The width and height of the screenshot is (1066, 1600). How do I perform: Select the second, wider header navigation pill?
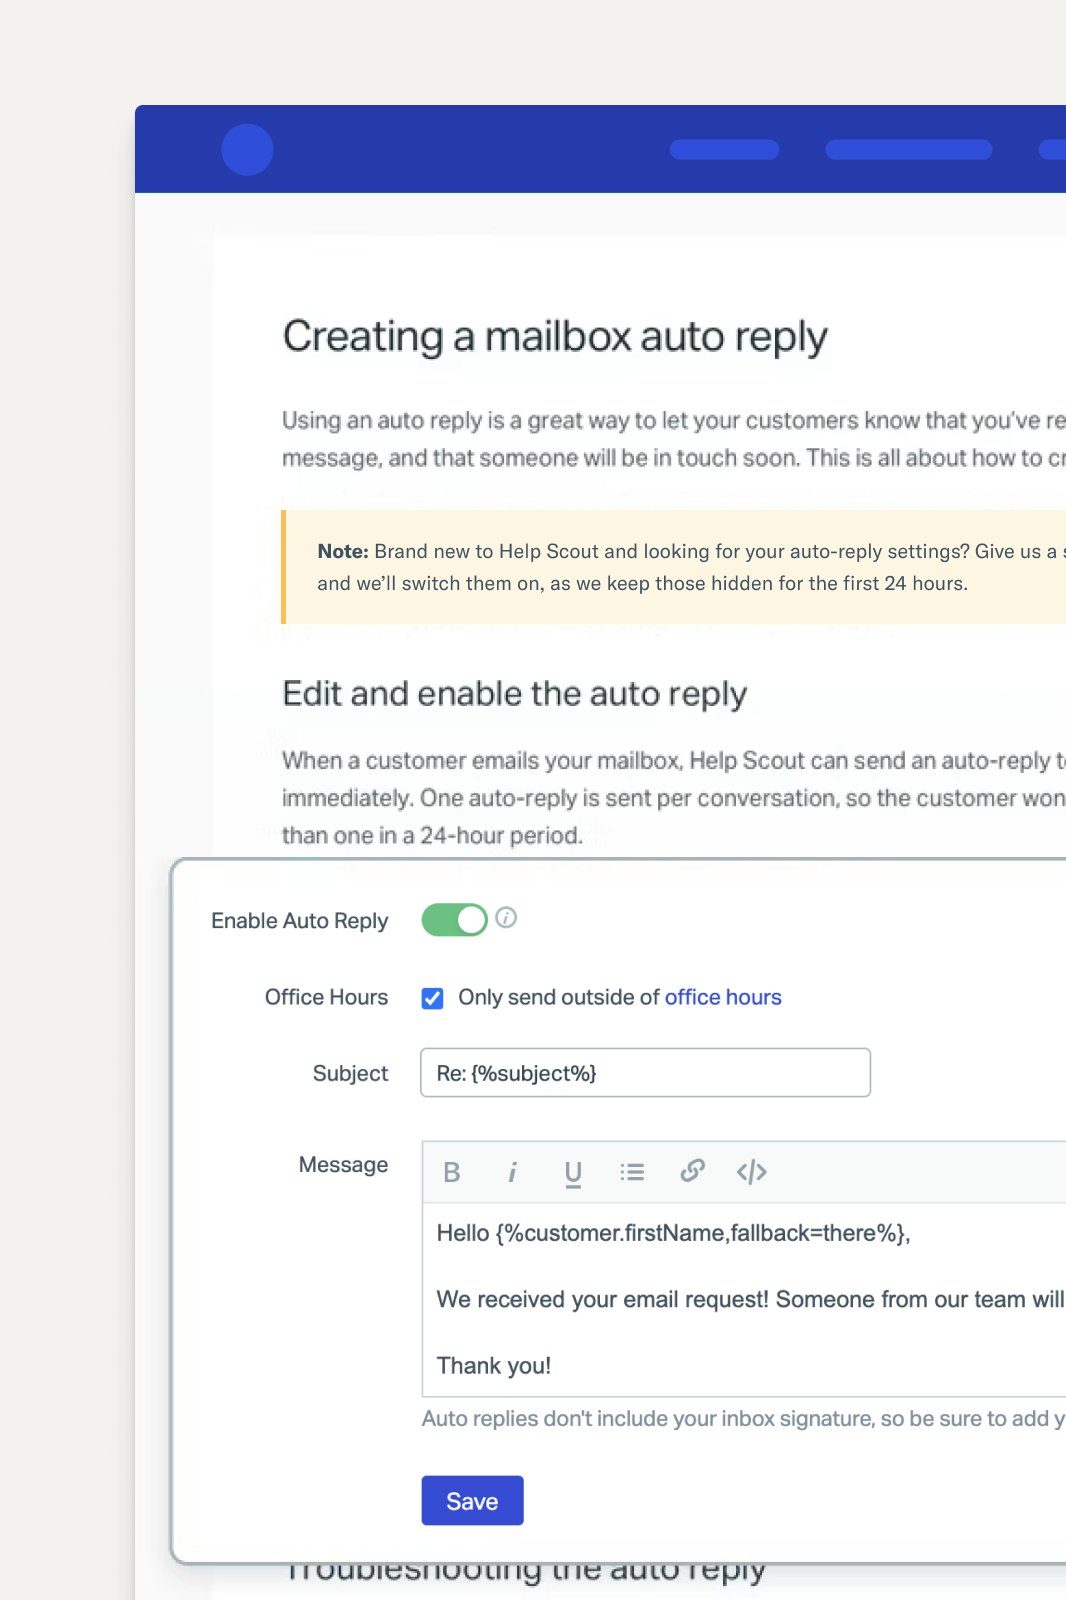click(x=908, y=150)
